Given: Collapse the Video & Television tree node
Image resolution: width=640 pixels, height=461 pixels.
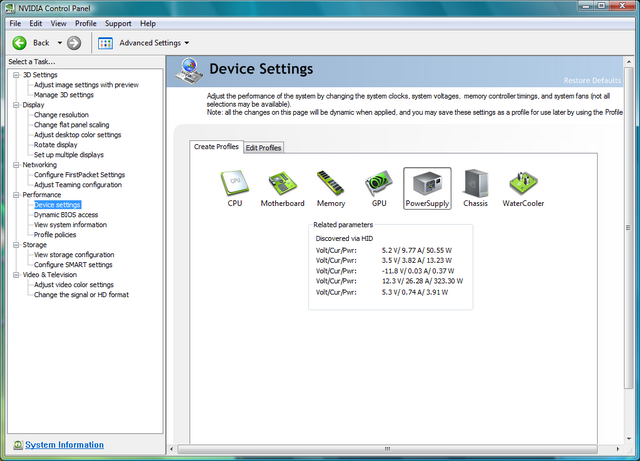Looking at the screenshot, I should 16,275.
